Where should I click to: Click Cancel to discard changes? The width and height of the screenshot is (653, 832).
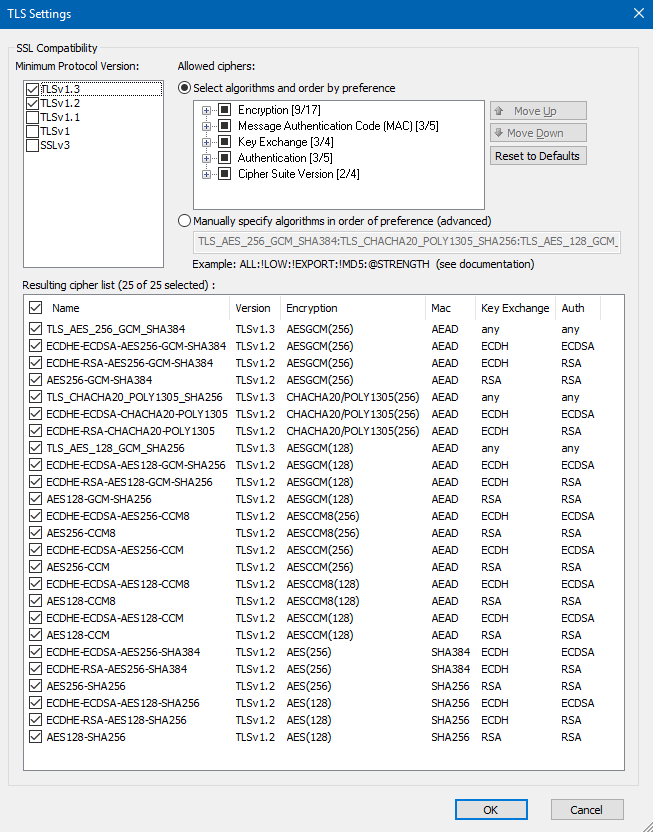click(586, 809)
